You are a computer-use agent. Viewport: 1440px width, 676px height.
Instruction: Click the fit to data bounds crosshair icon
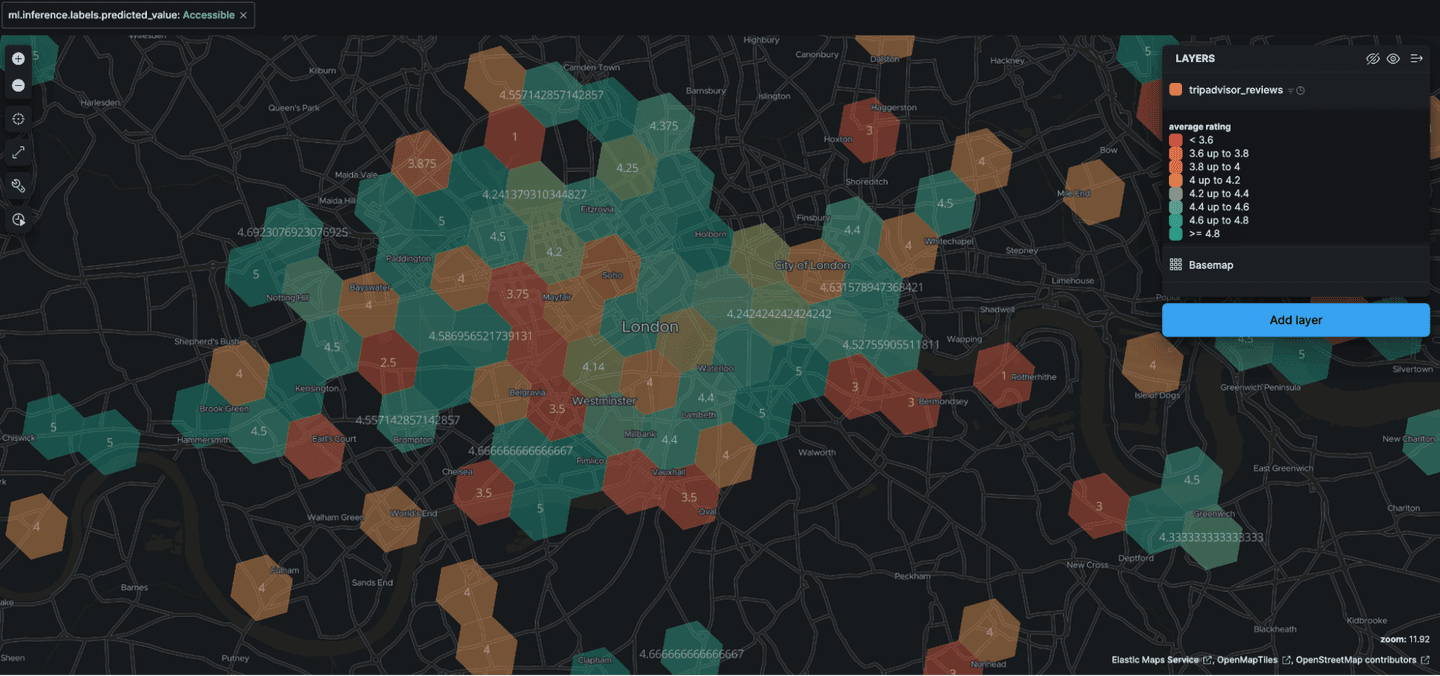click(18, 119)
